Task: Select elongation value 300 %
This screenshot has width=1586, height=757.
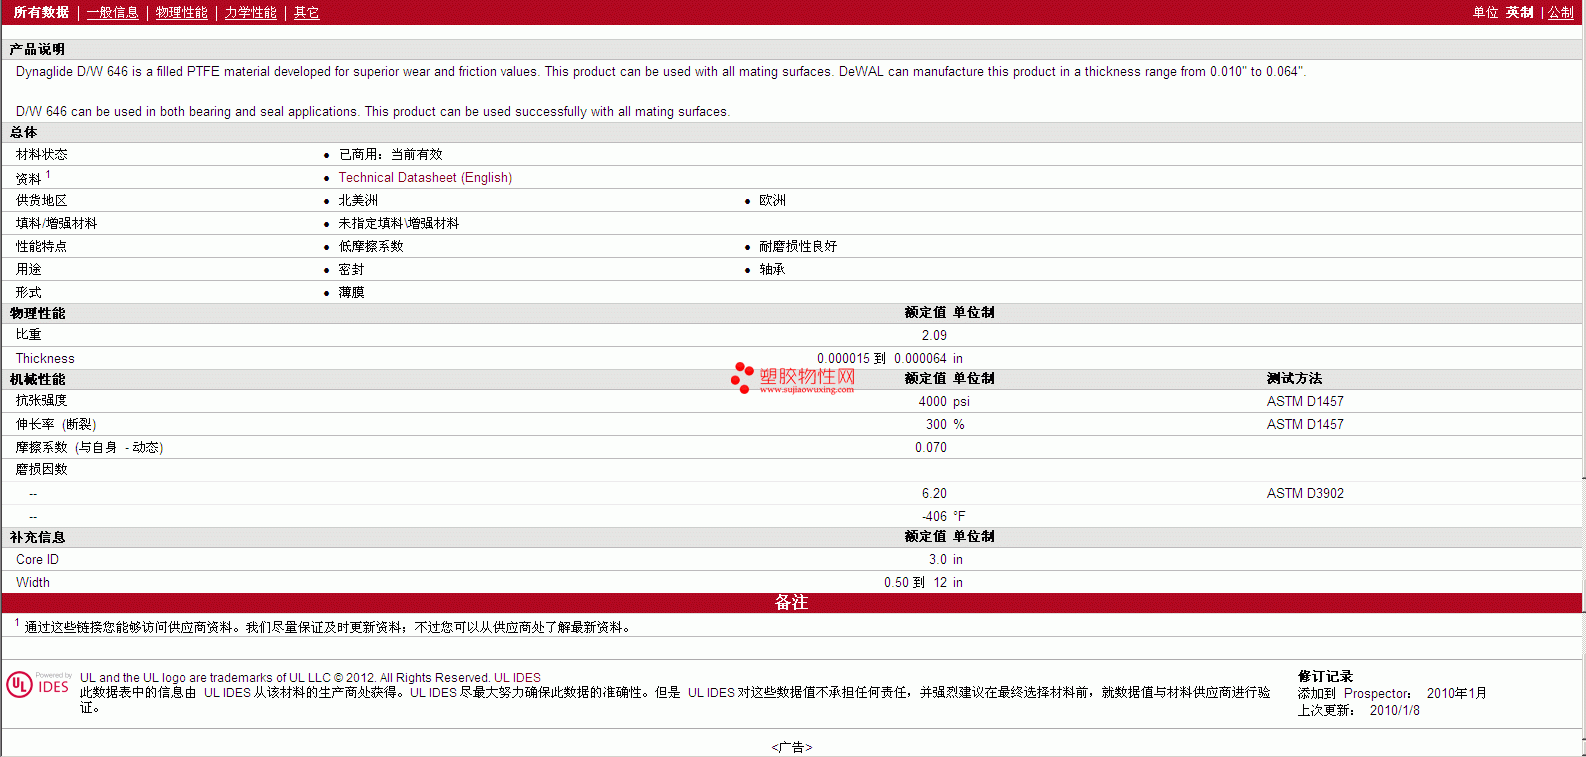Action: tap(945, 424)
